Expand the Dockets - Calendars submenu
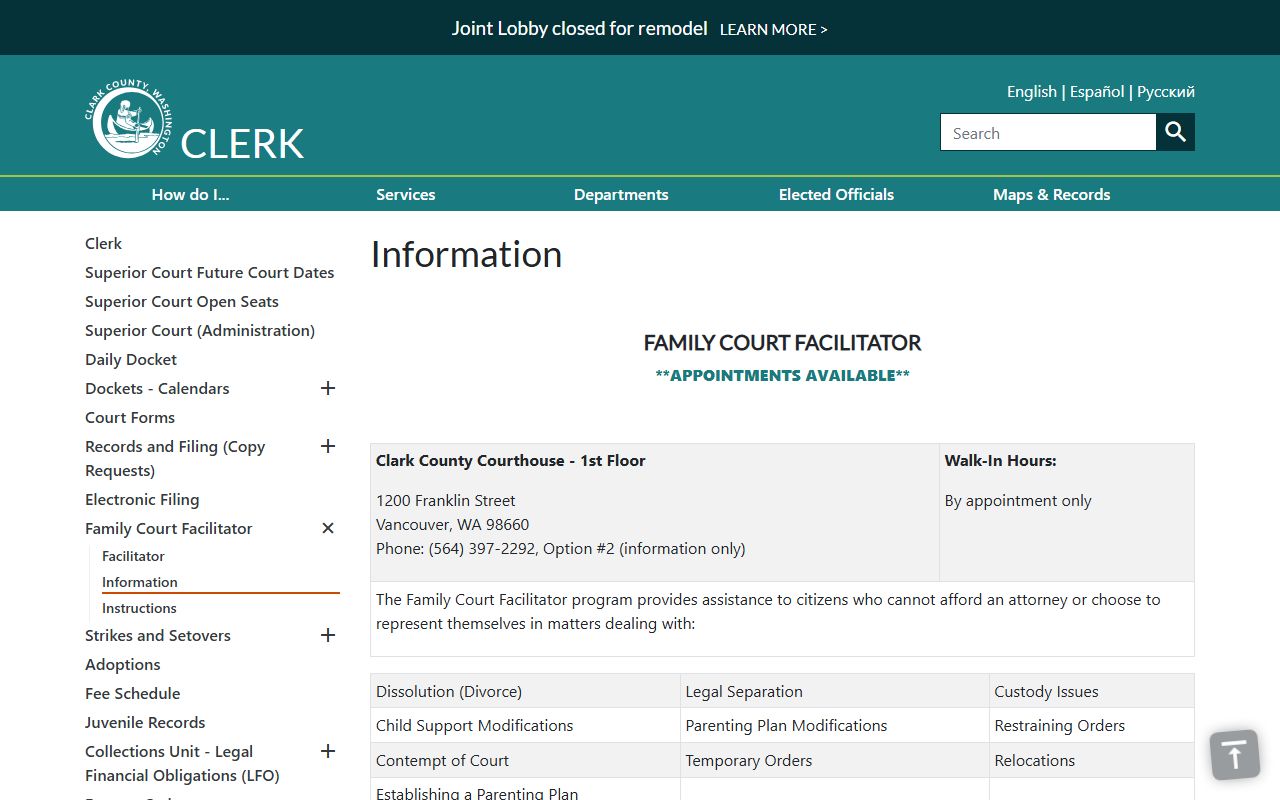 328,388
